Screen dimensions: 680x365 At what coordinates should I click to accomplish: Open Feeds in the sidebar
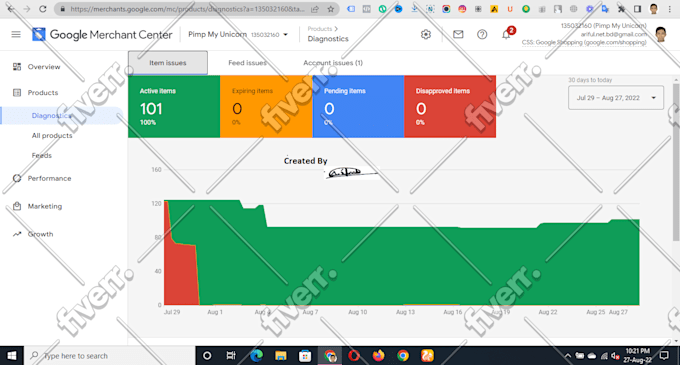coord(42,156)
